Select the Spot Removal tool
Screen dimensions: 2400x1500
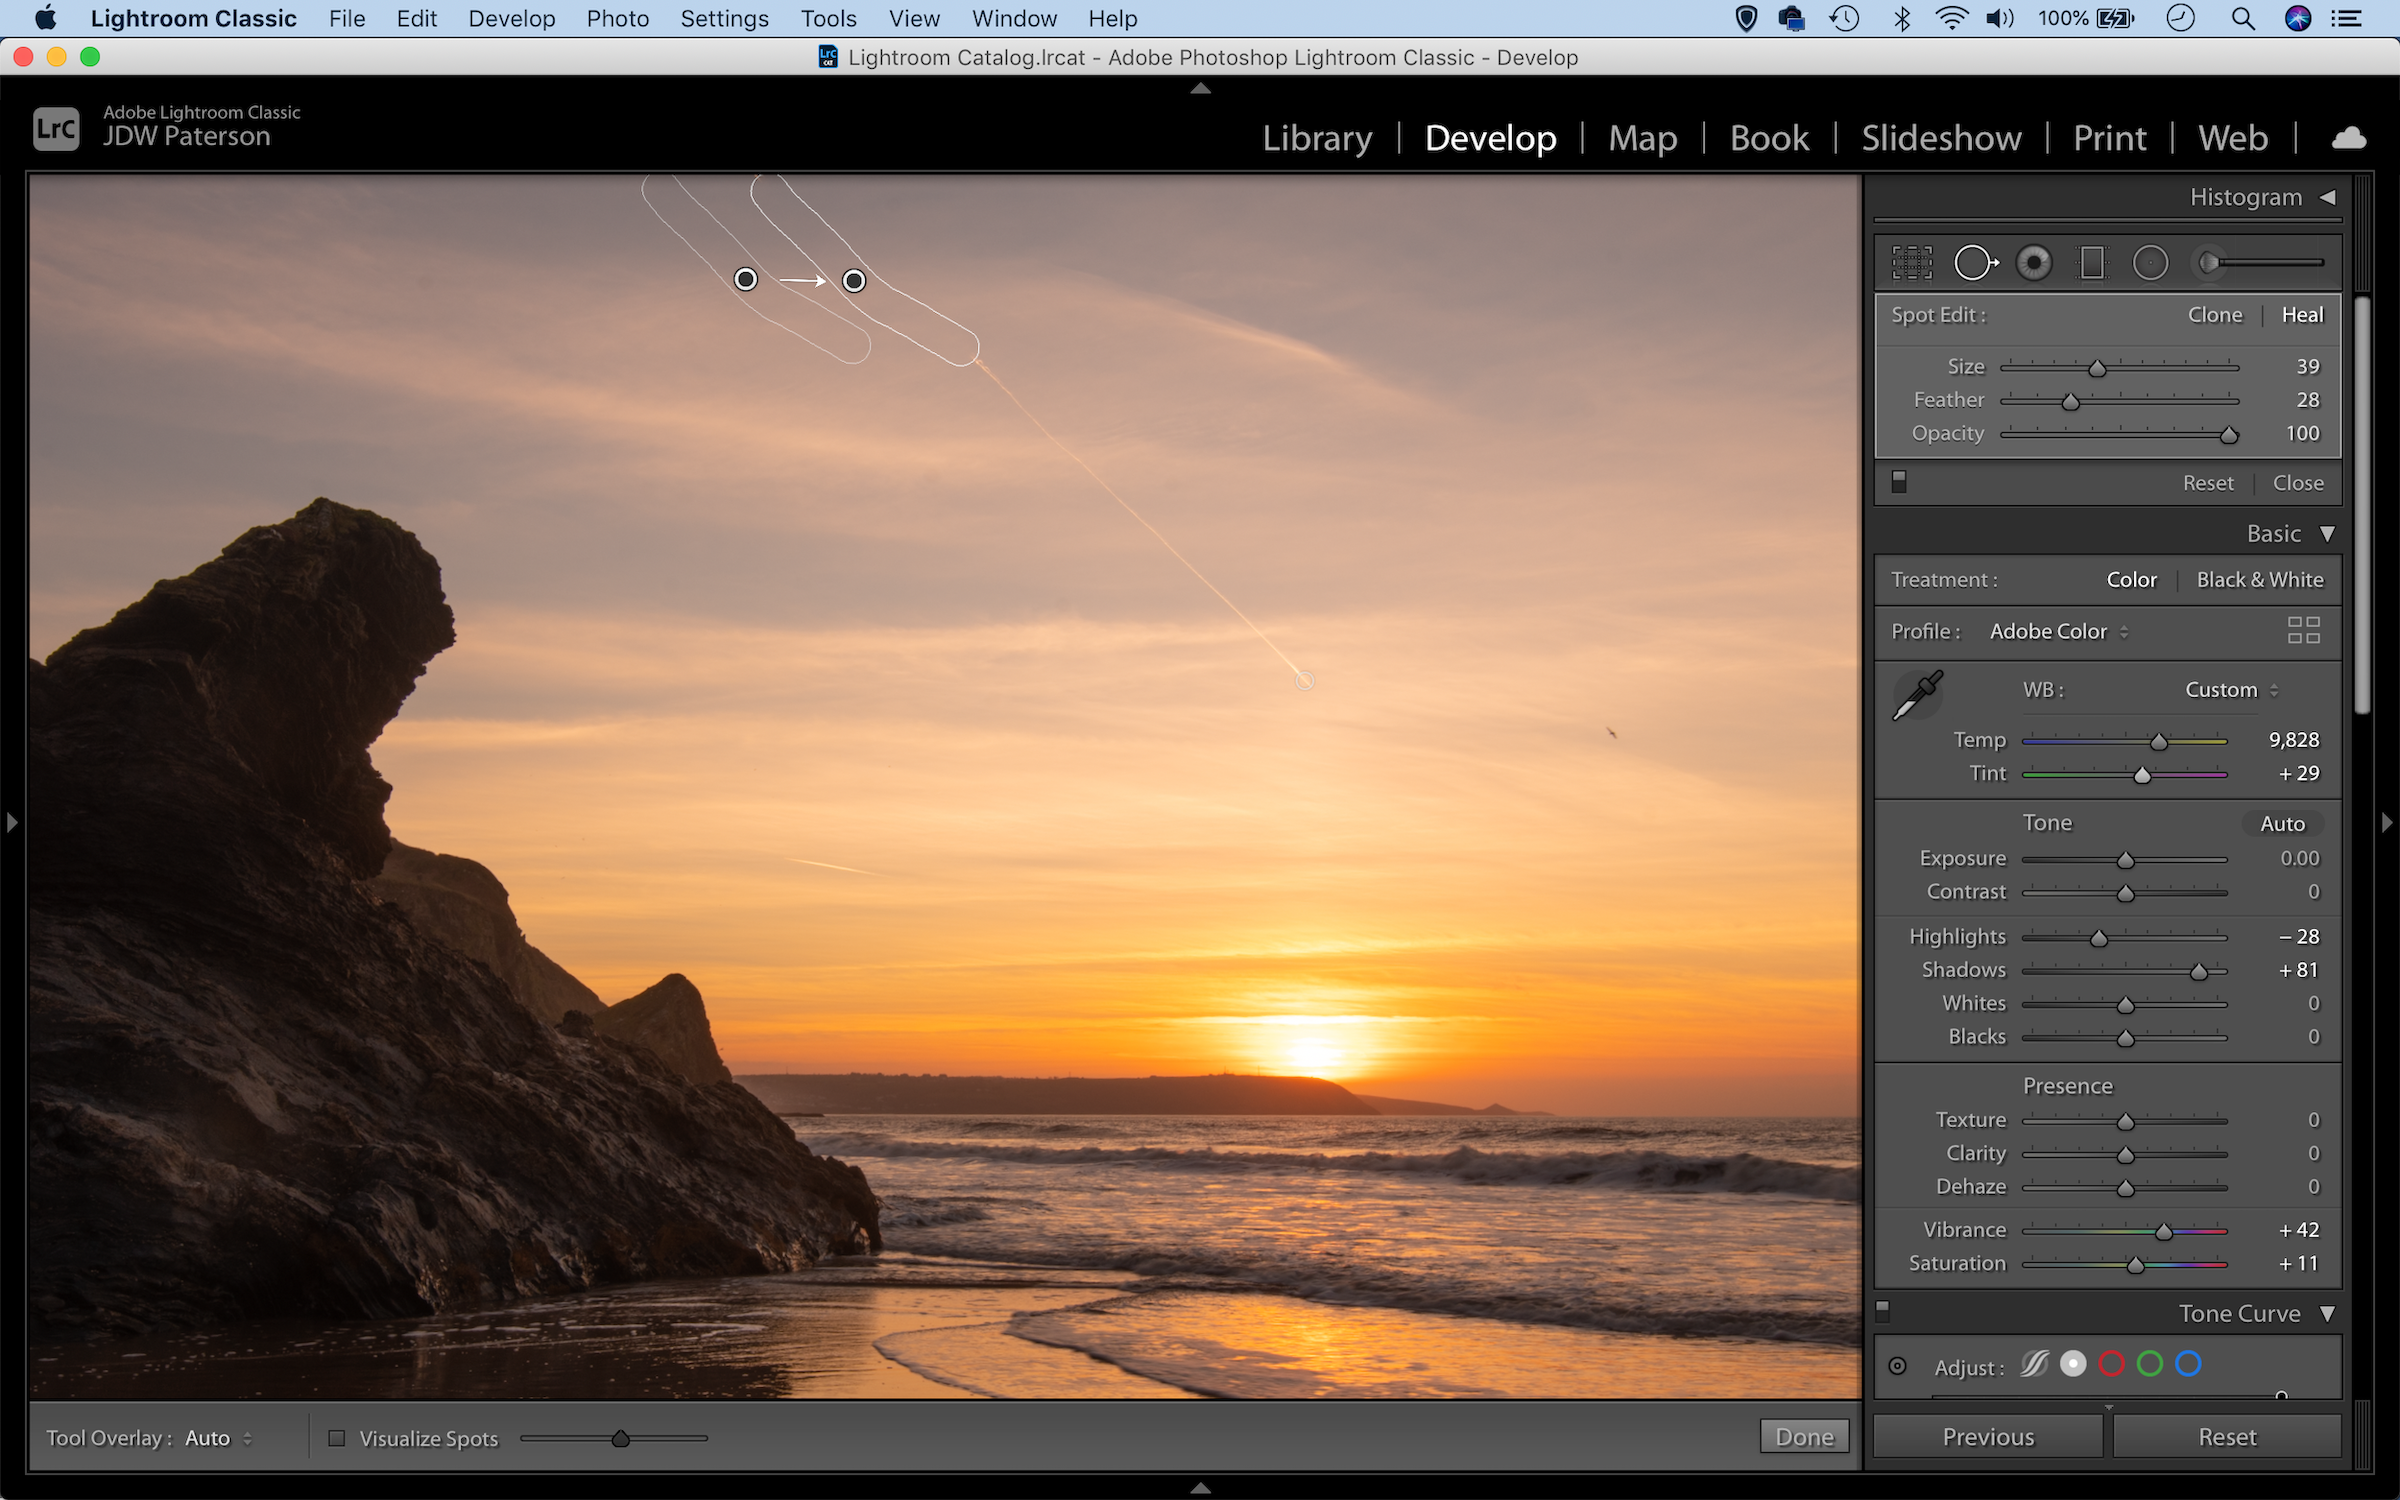point(1975,263)
